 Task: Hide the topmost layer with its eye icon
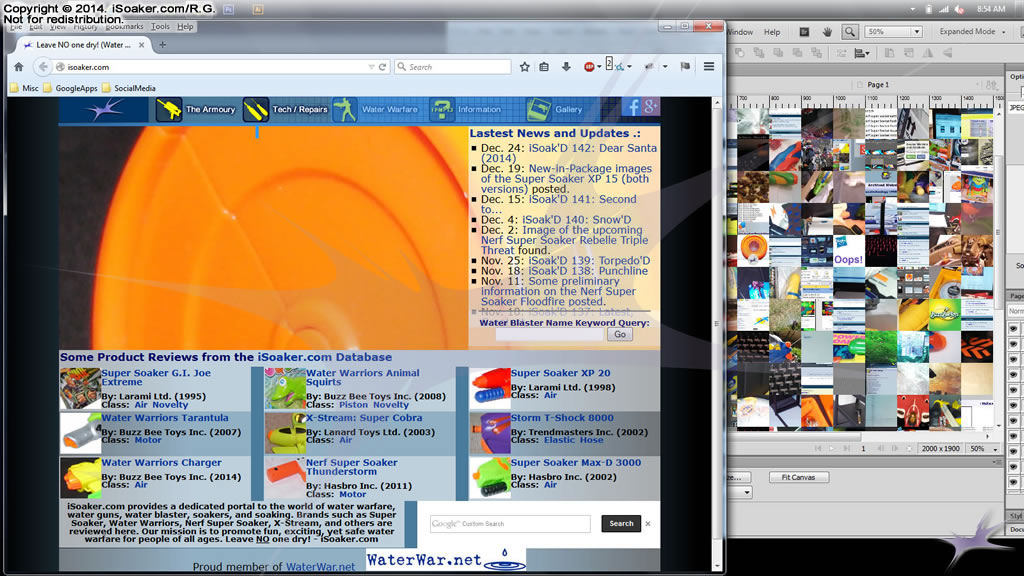coord(1014,328)
